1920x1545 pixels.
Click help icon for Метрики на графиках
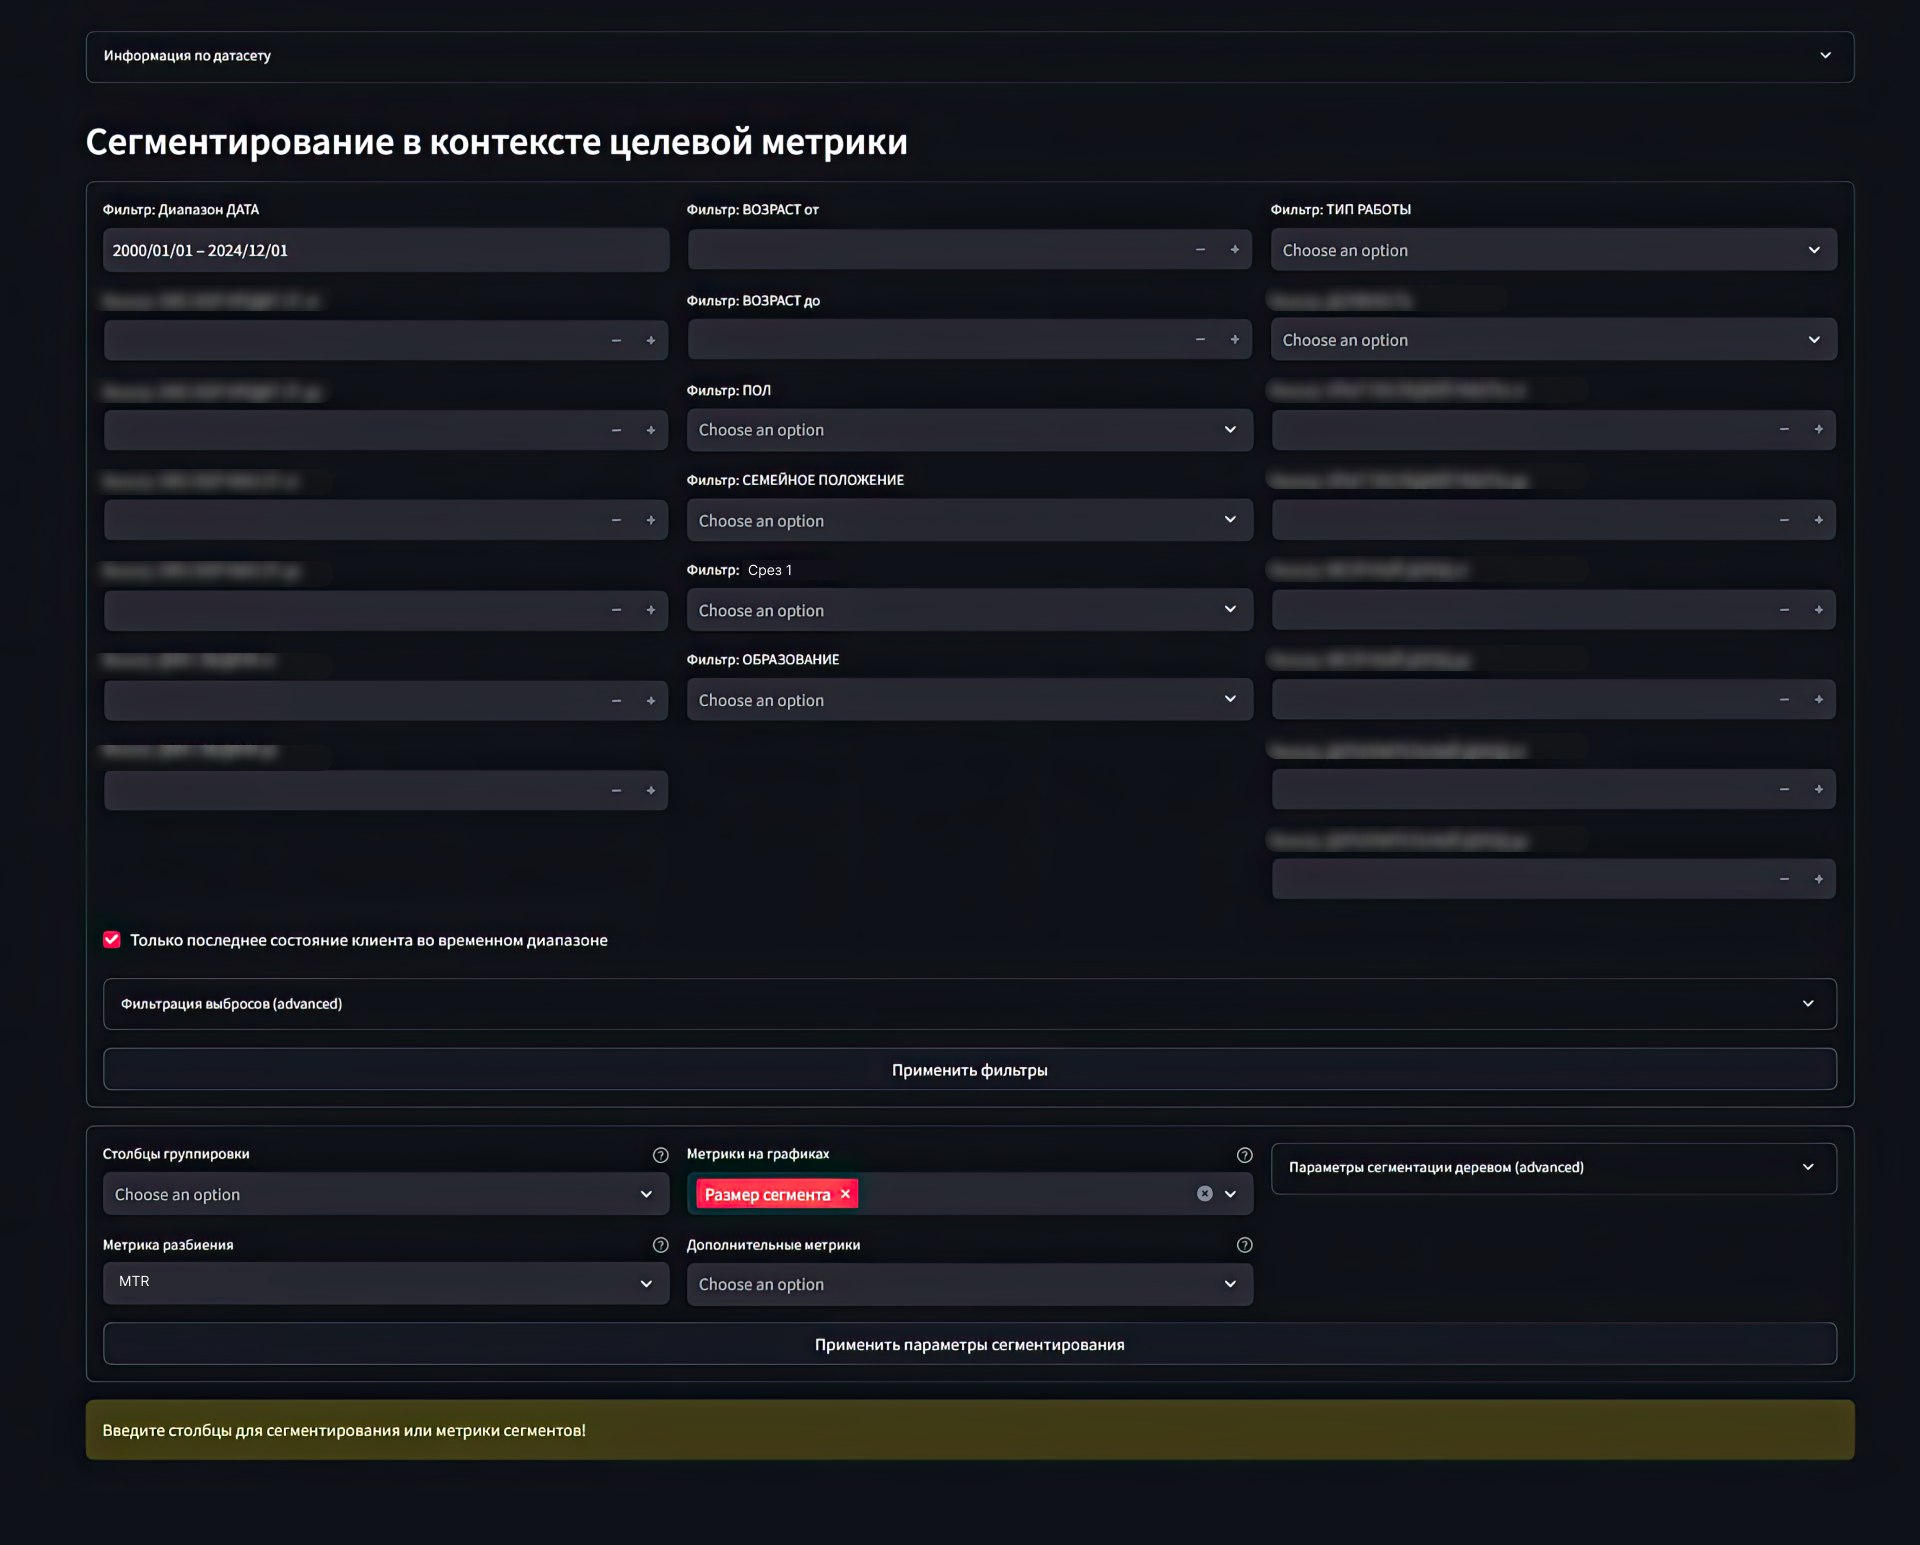click(x=1244, y=1155)
